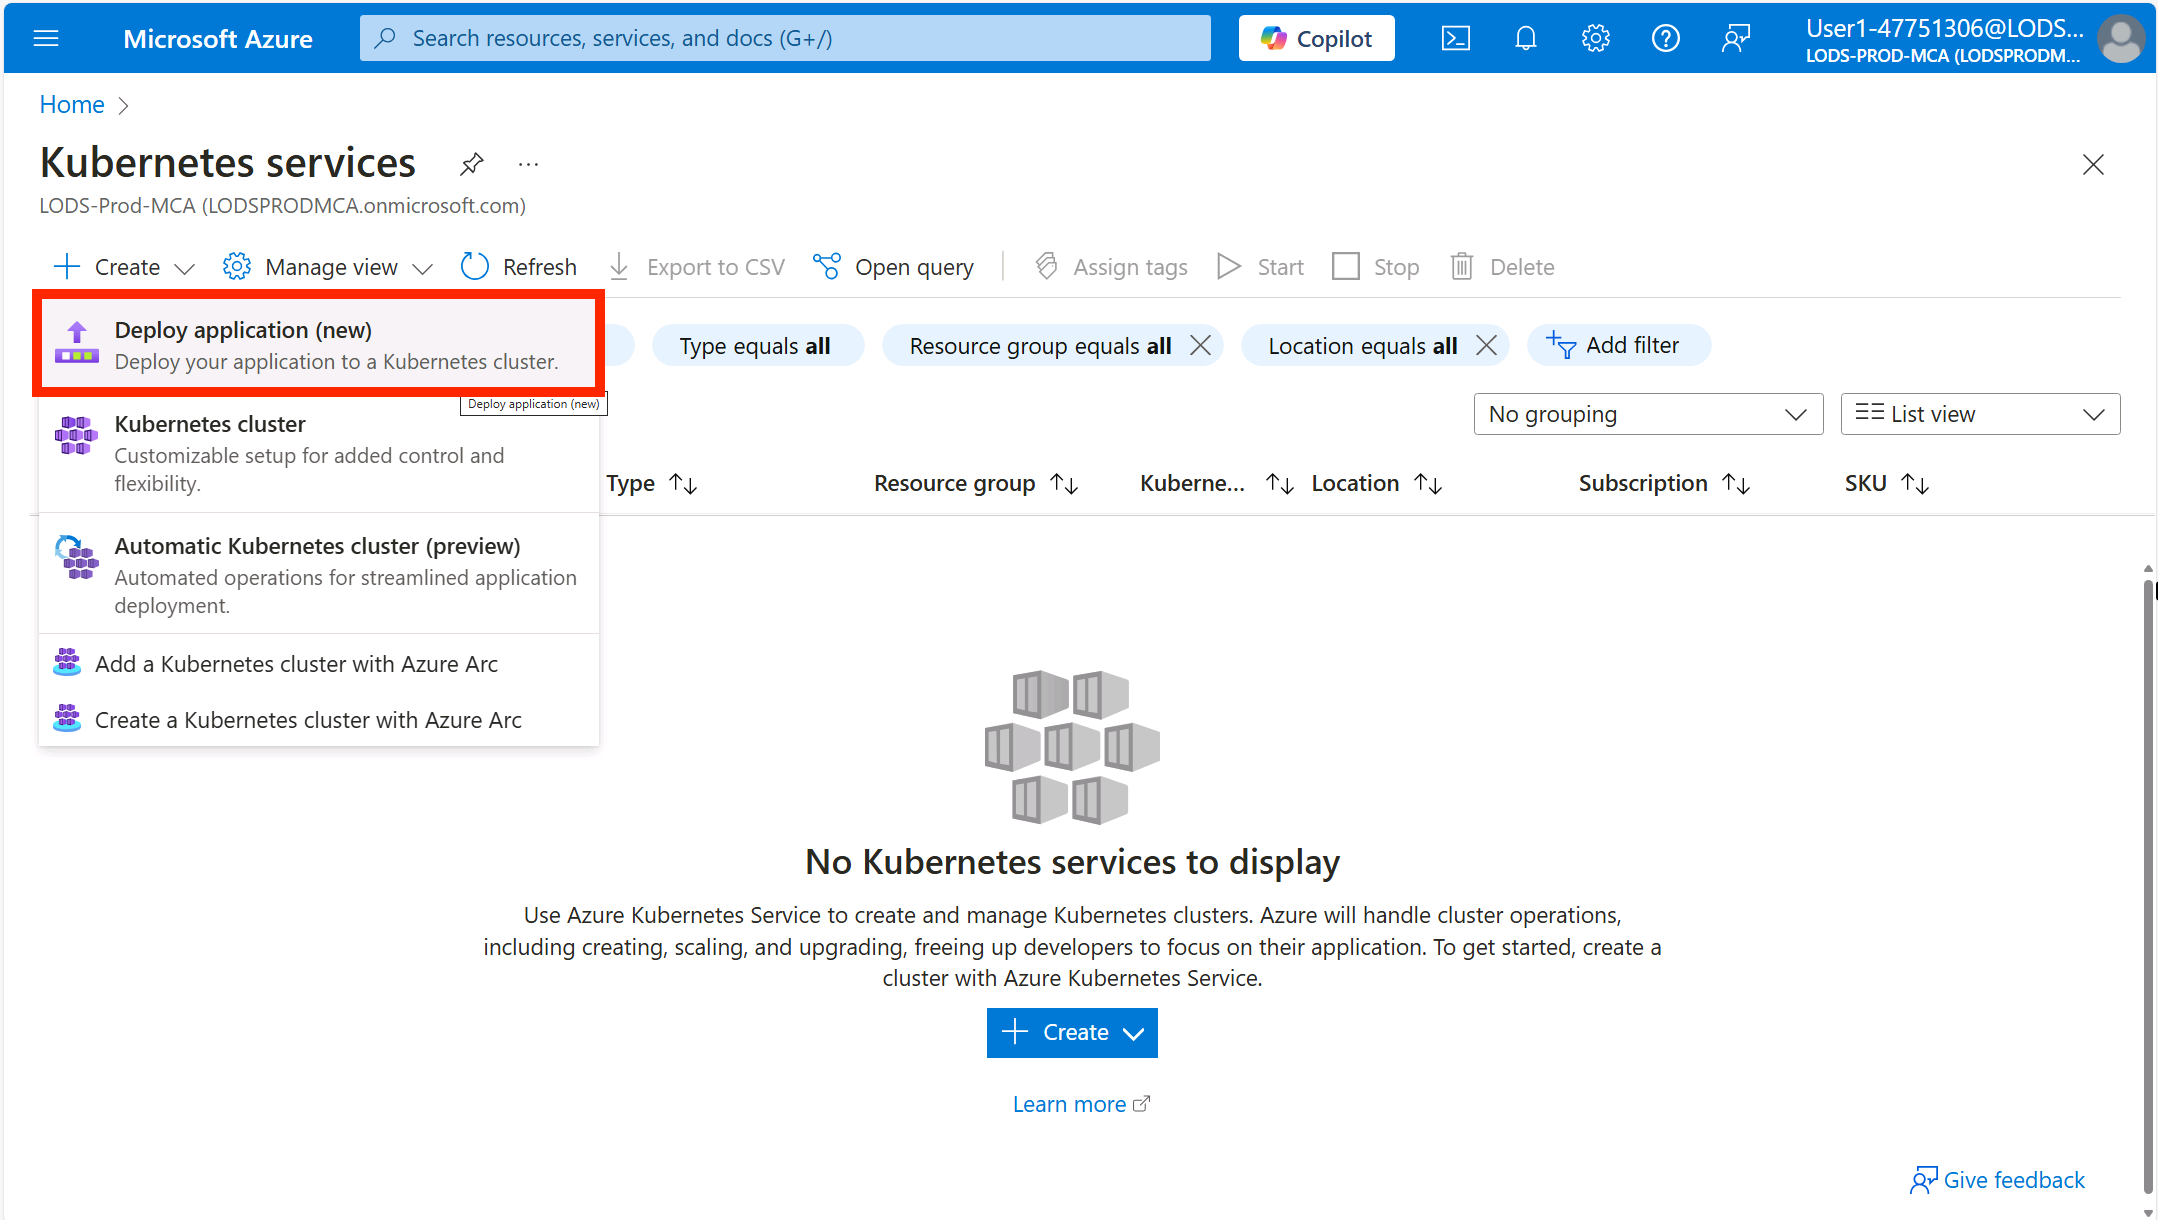Pin Kubernetes services to dashboard

tap(472, 163)
